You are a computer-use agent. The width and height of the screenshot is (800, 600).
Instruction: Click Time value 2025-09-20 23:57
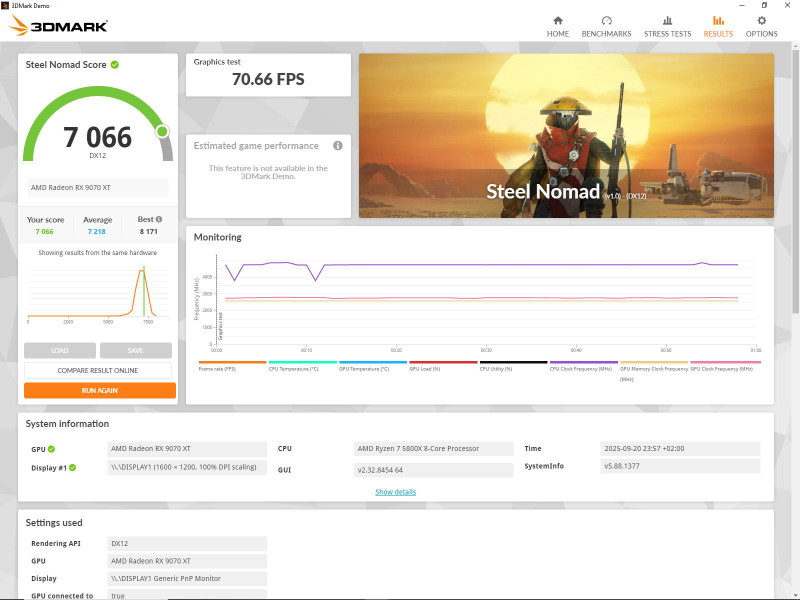(x=680, y=449)
